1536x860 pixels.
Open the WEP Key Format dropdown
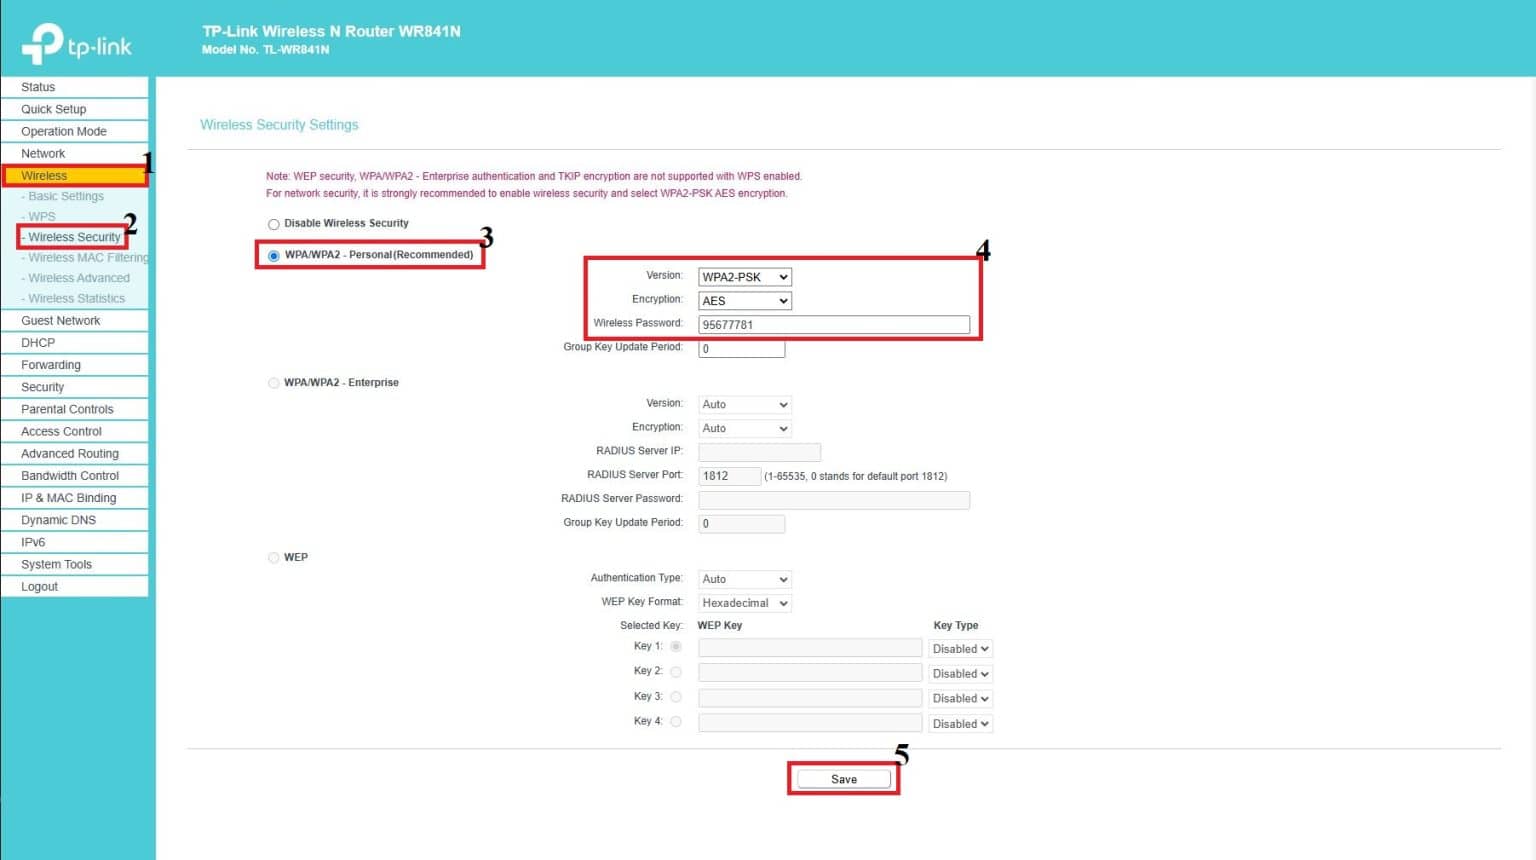pyautogui.click(x=744, y=602)
